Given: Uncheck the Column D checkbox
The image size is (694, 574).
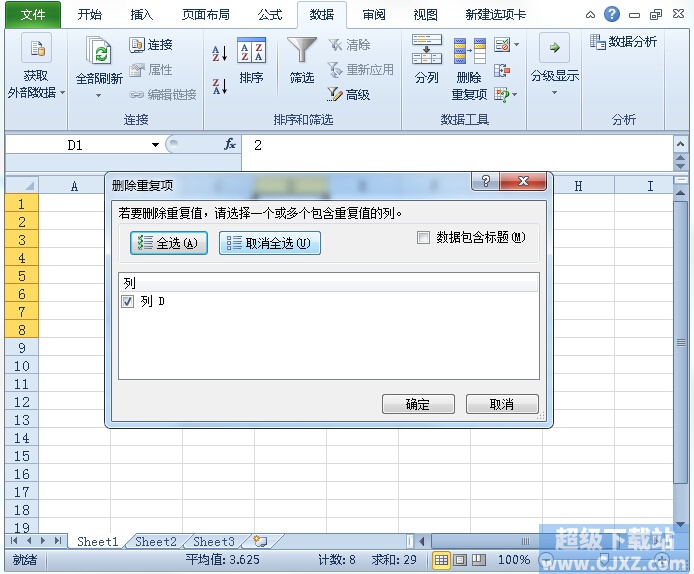Looking at the screenshot, I should tap(127, 301).
